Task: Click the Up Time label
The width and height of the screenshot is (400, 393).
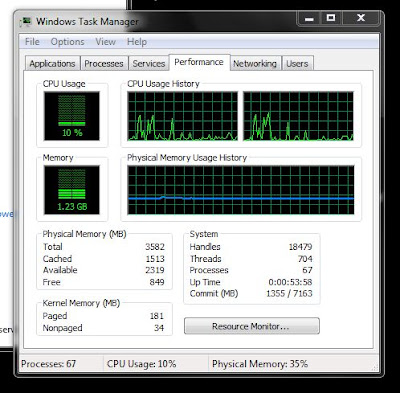Action: click(x=205, y=282)
